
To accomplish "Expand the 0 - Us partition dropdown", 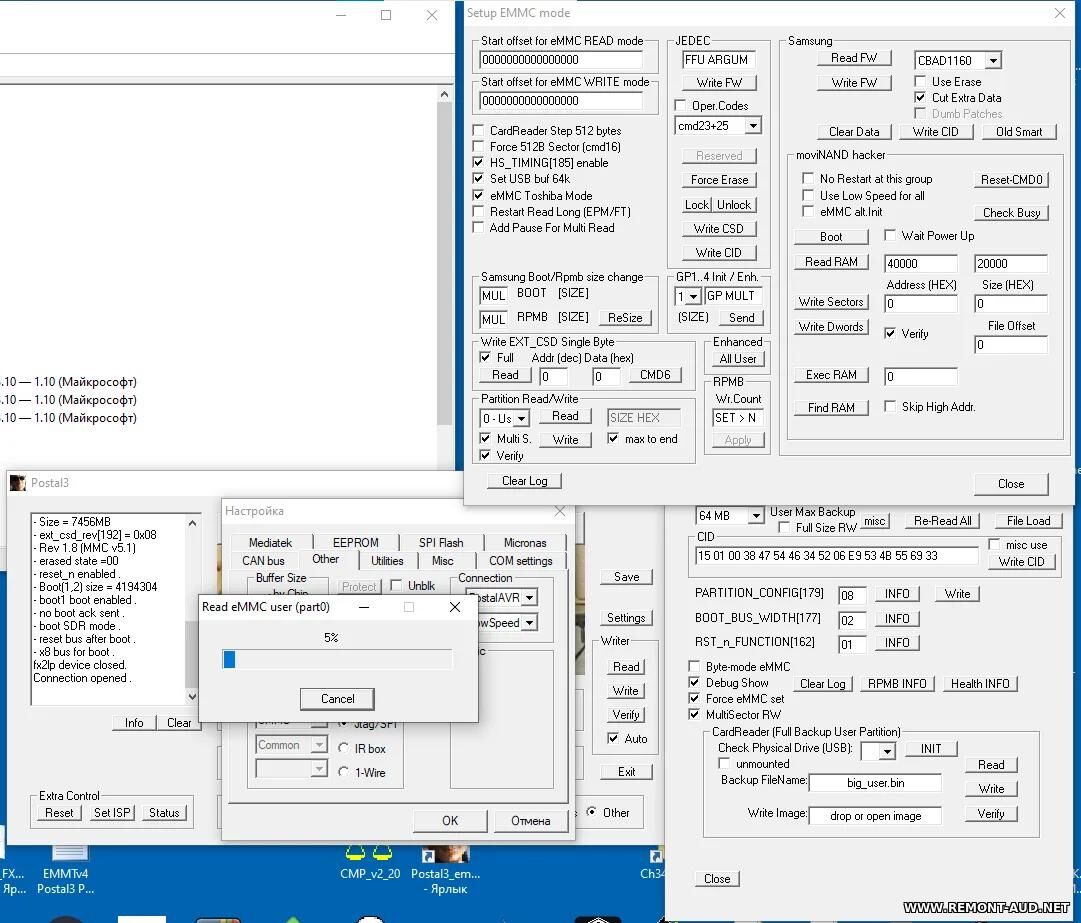I will pyautogui.click(x=521, y=418).
